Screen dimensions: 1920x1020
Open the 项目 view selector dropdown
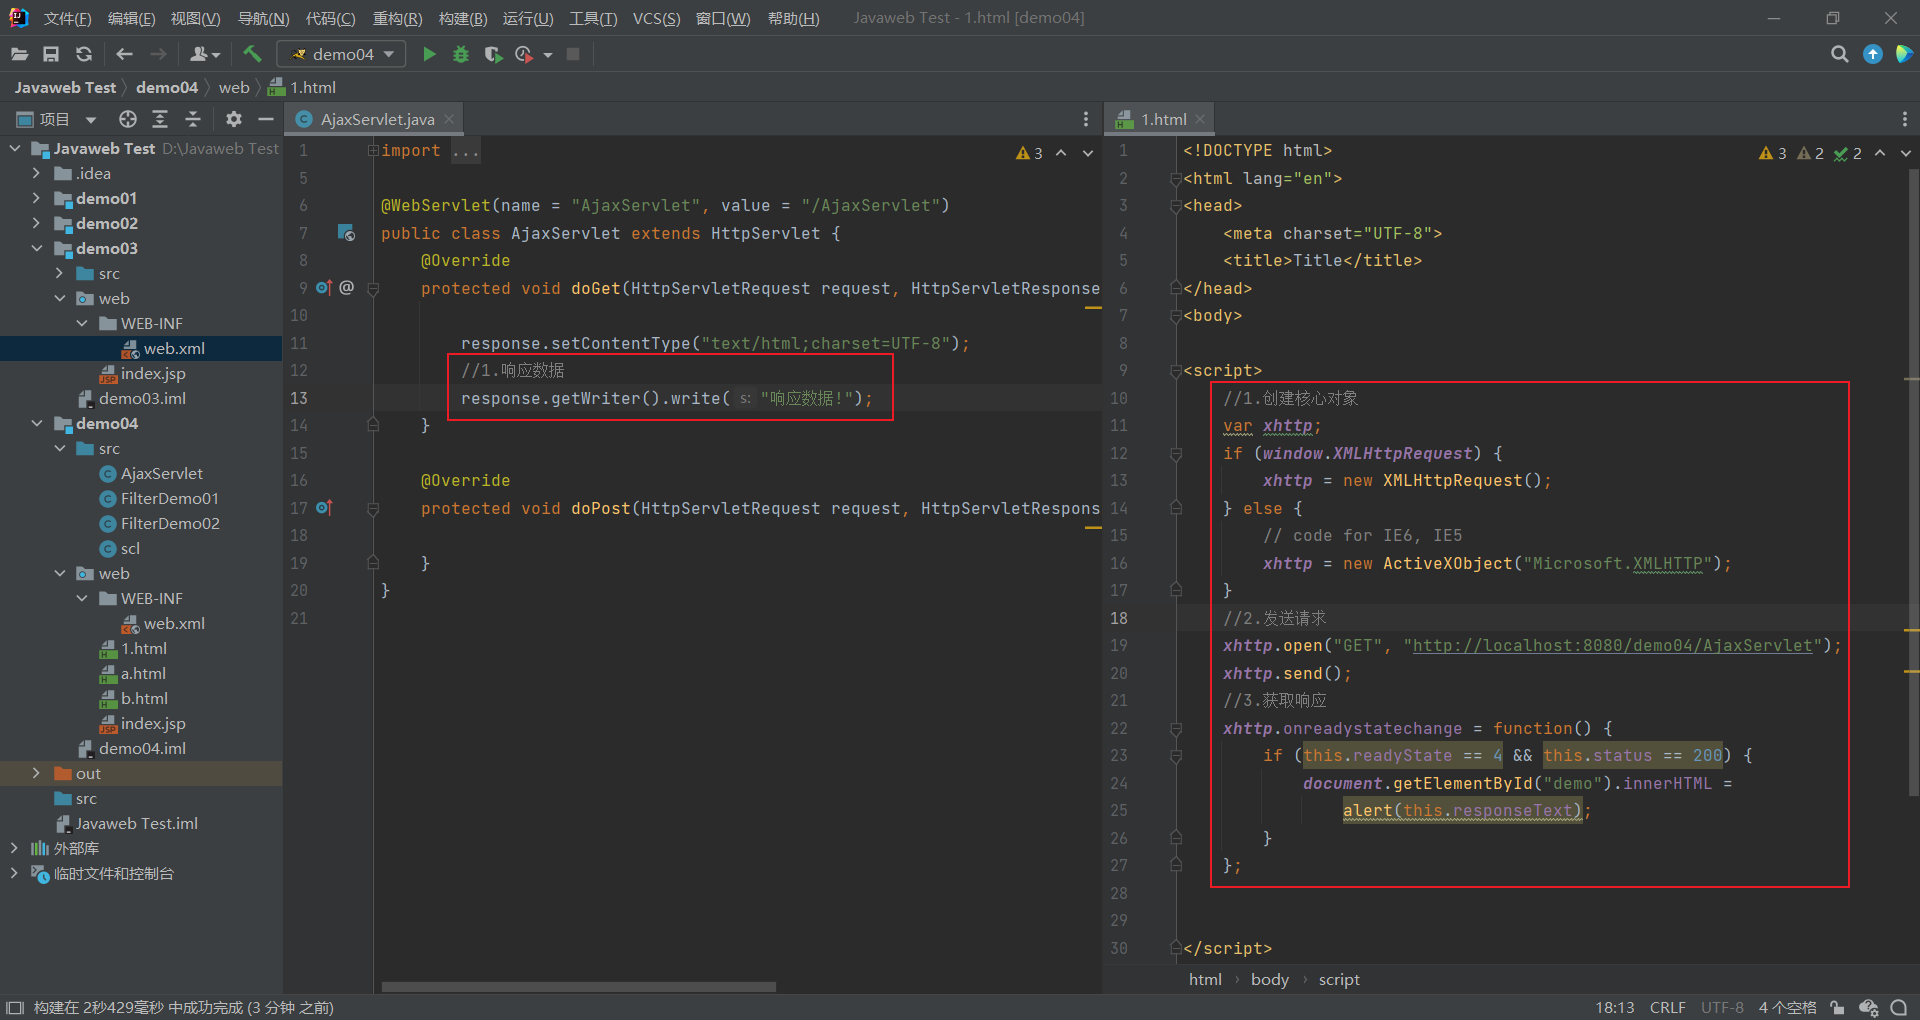click(56, 119)
